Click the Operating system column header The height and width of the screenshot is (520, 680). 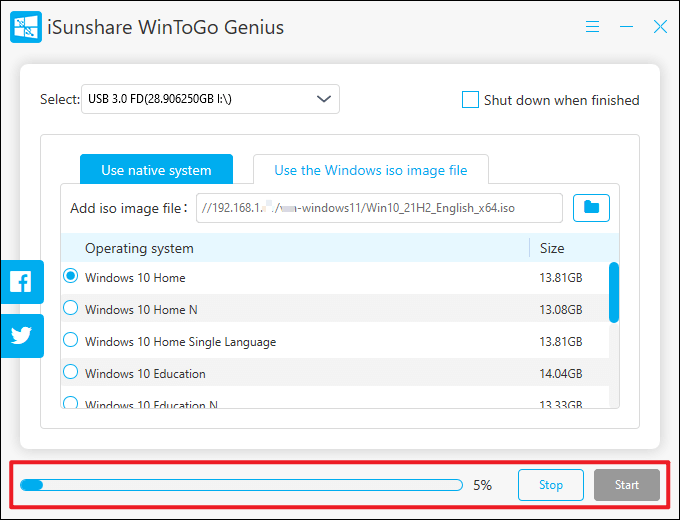click(139, 249)
